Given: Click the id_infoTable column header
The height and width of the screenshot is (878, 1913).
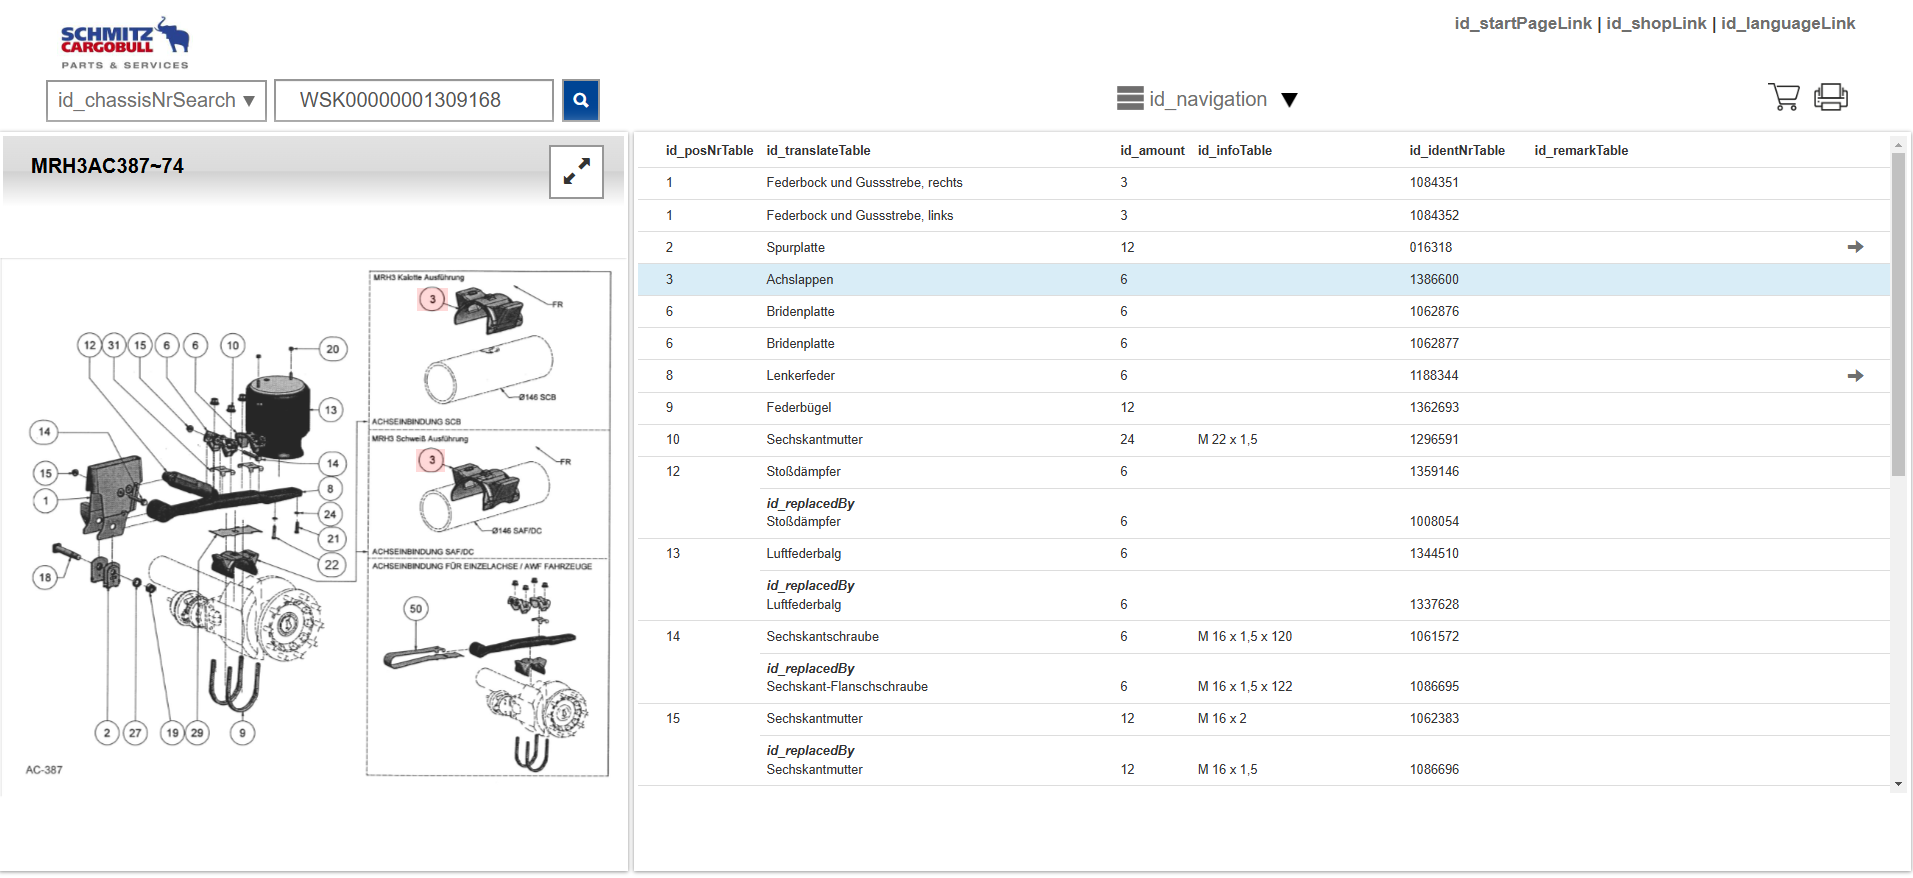Looking at the screenshot, I should (1235, 151).
